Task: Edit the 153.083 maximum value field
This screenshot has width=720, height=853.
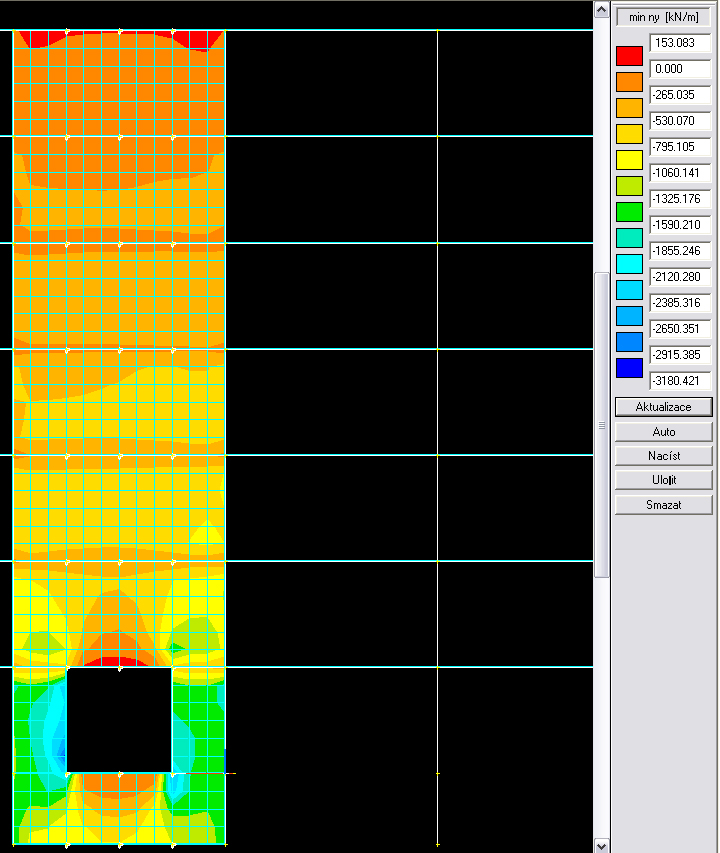Action: [680, 43]
